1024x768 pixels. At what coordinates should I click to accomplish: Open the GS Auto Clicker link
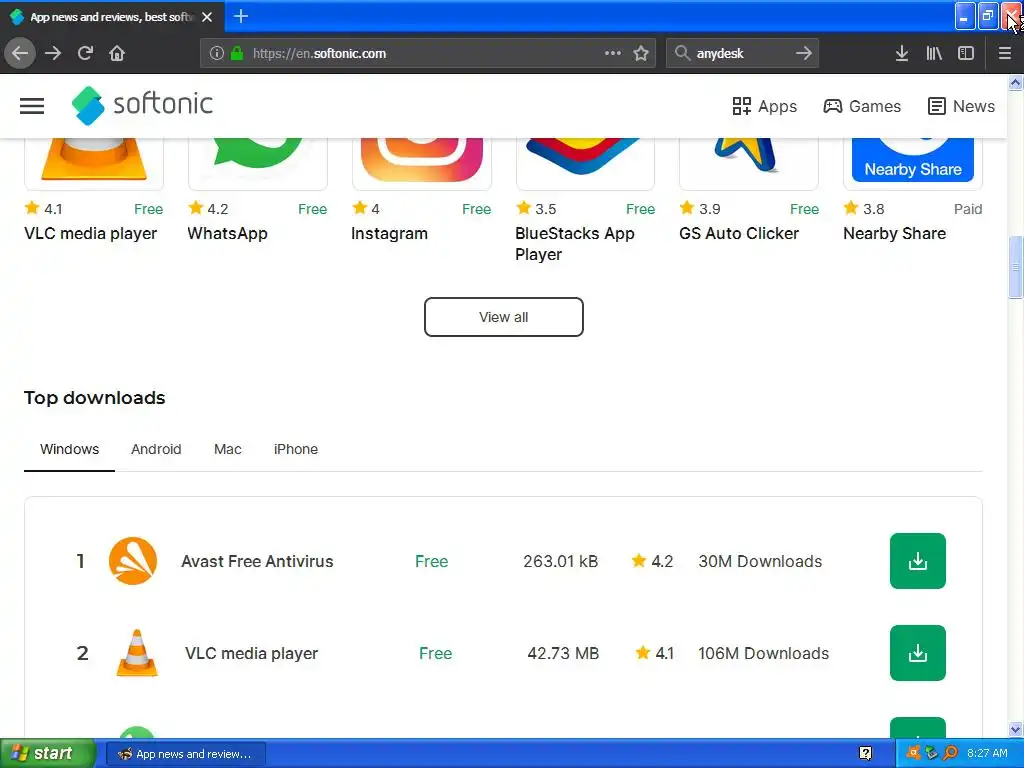pos(739,234)
